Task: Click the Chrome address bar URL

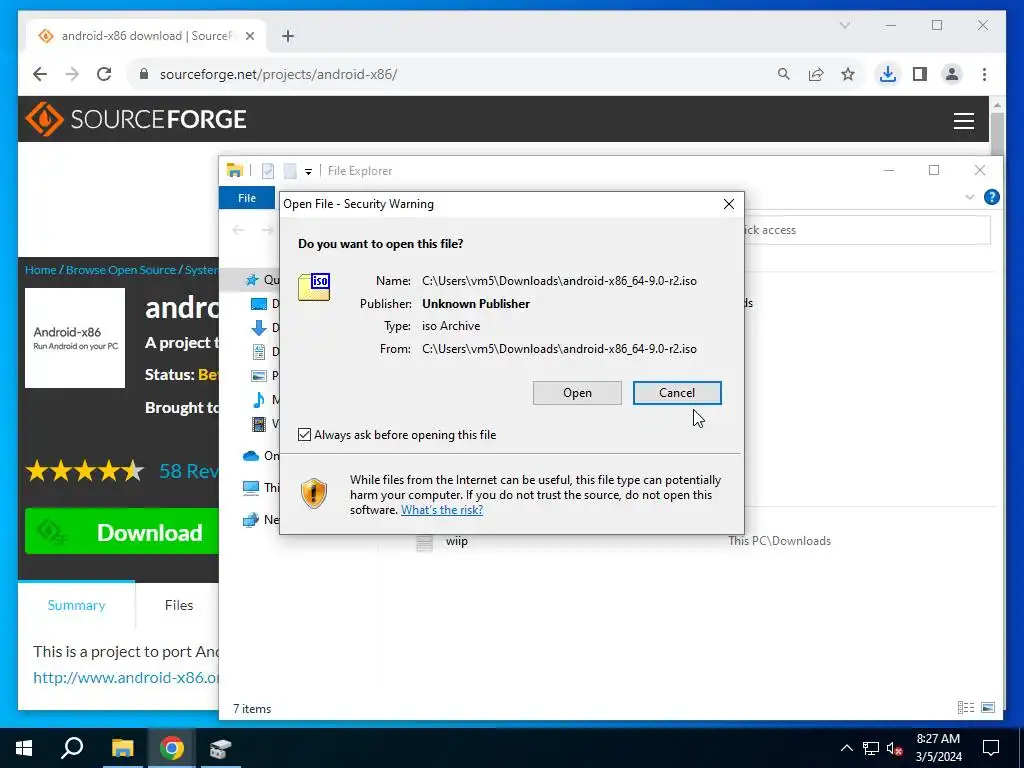Action: 278,74
